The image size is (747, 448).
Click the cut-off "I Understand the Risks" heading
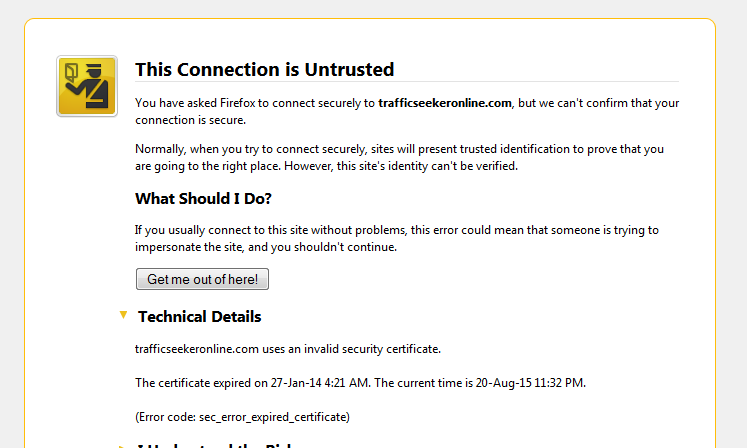click(214, 446)
